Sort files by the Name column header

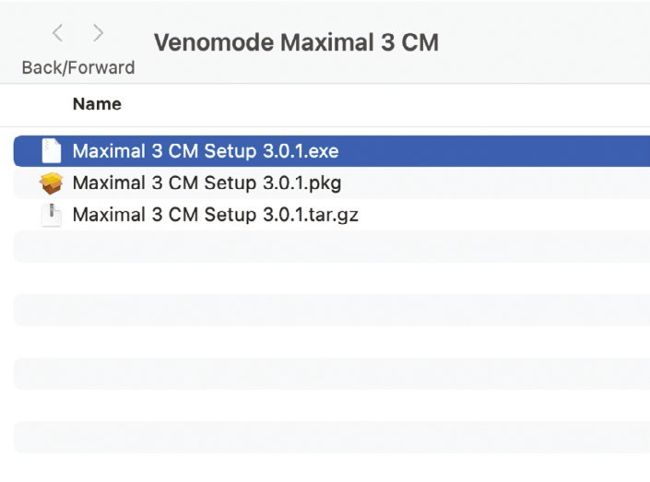tap(97, 104)
